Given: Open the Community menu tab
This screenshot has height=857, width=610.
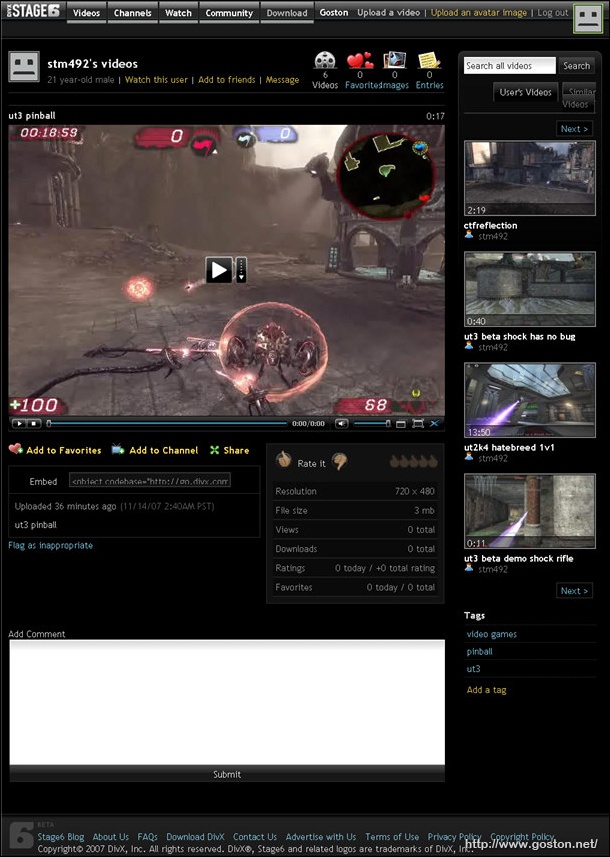Looking at the screenshot, I should pyautogui.click(x=229, y=13).
